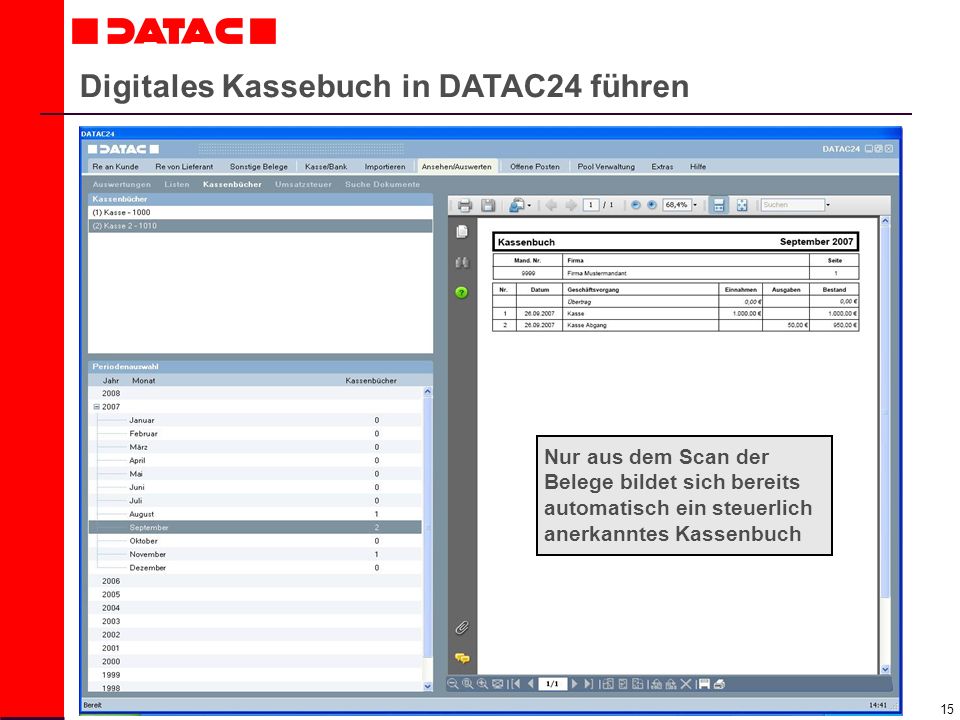Save the document using the top toolbar disk icon
The height and width of the screenshot is (720, 960).
coord(488,205)
